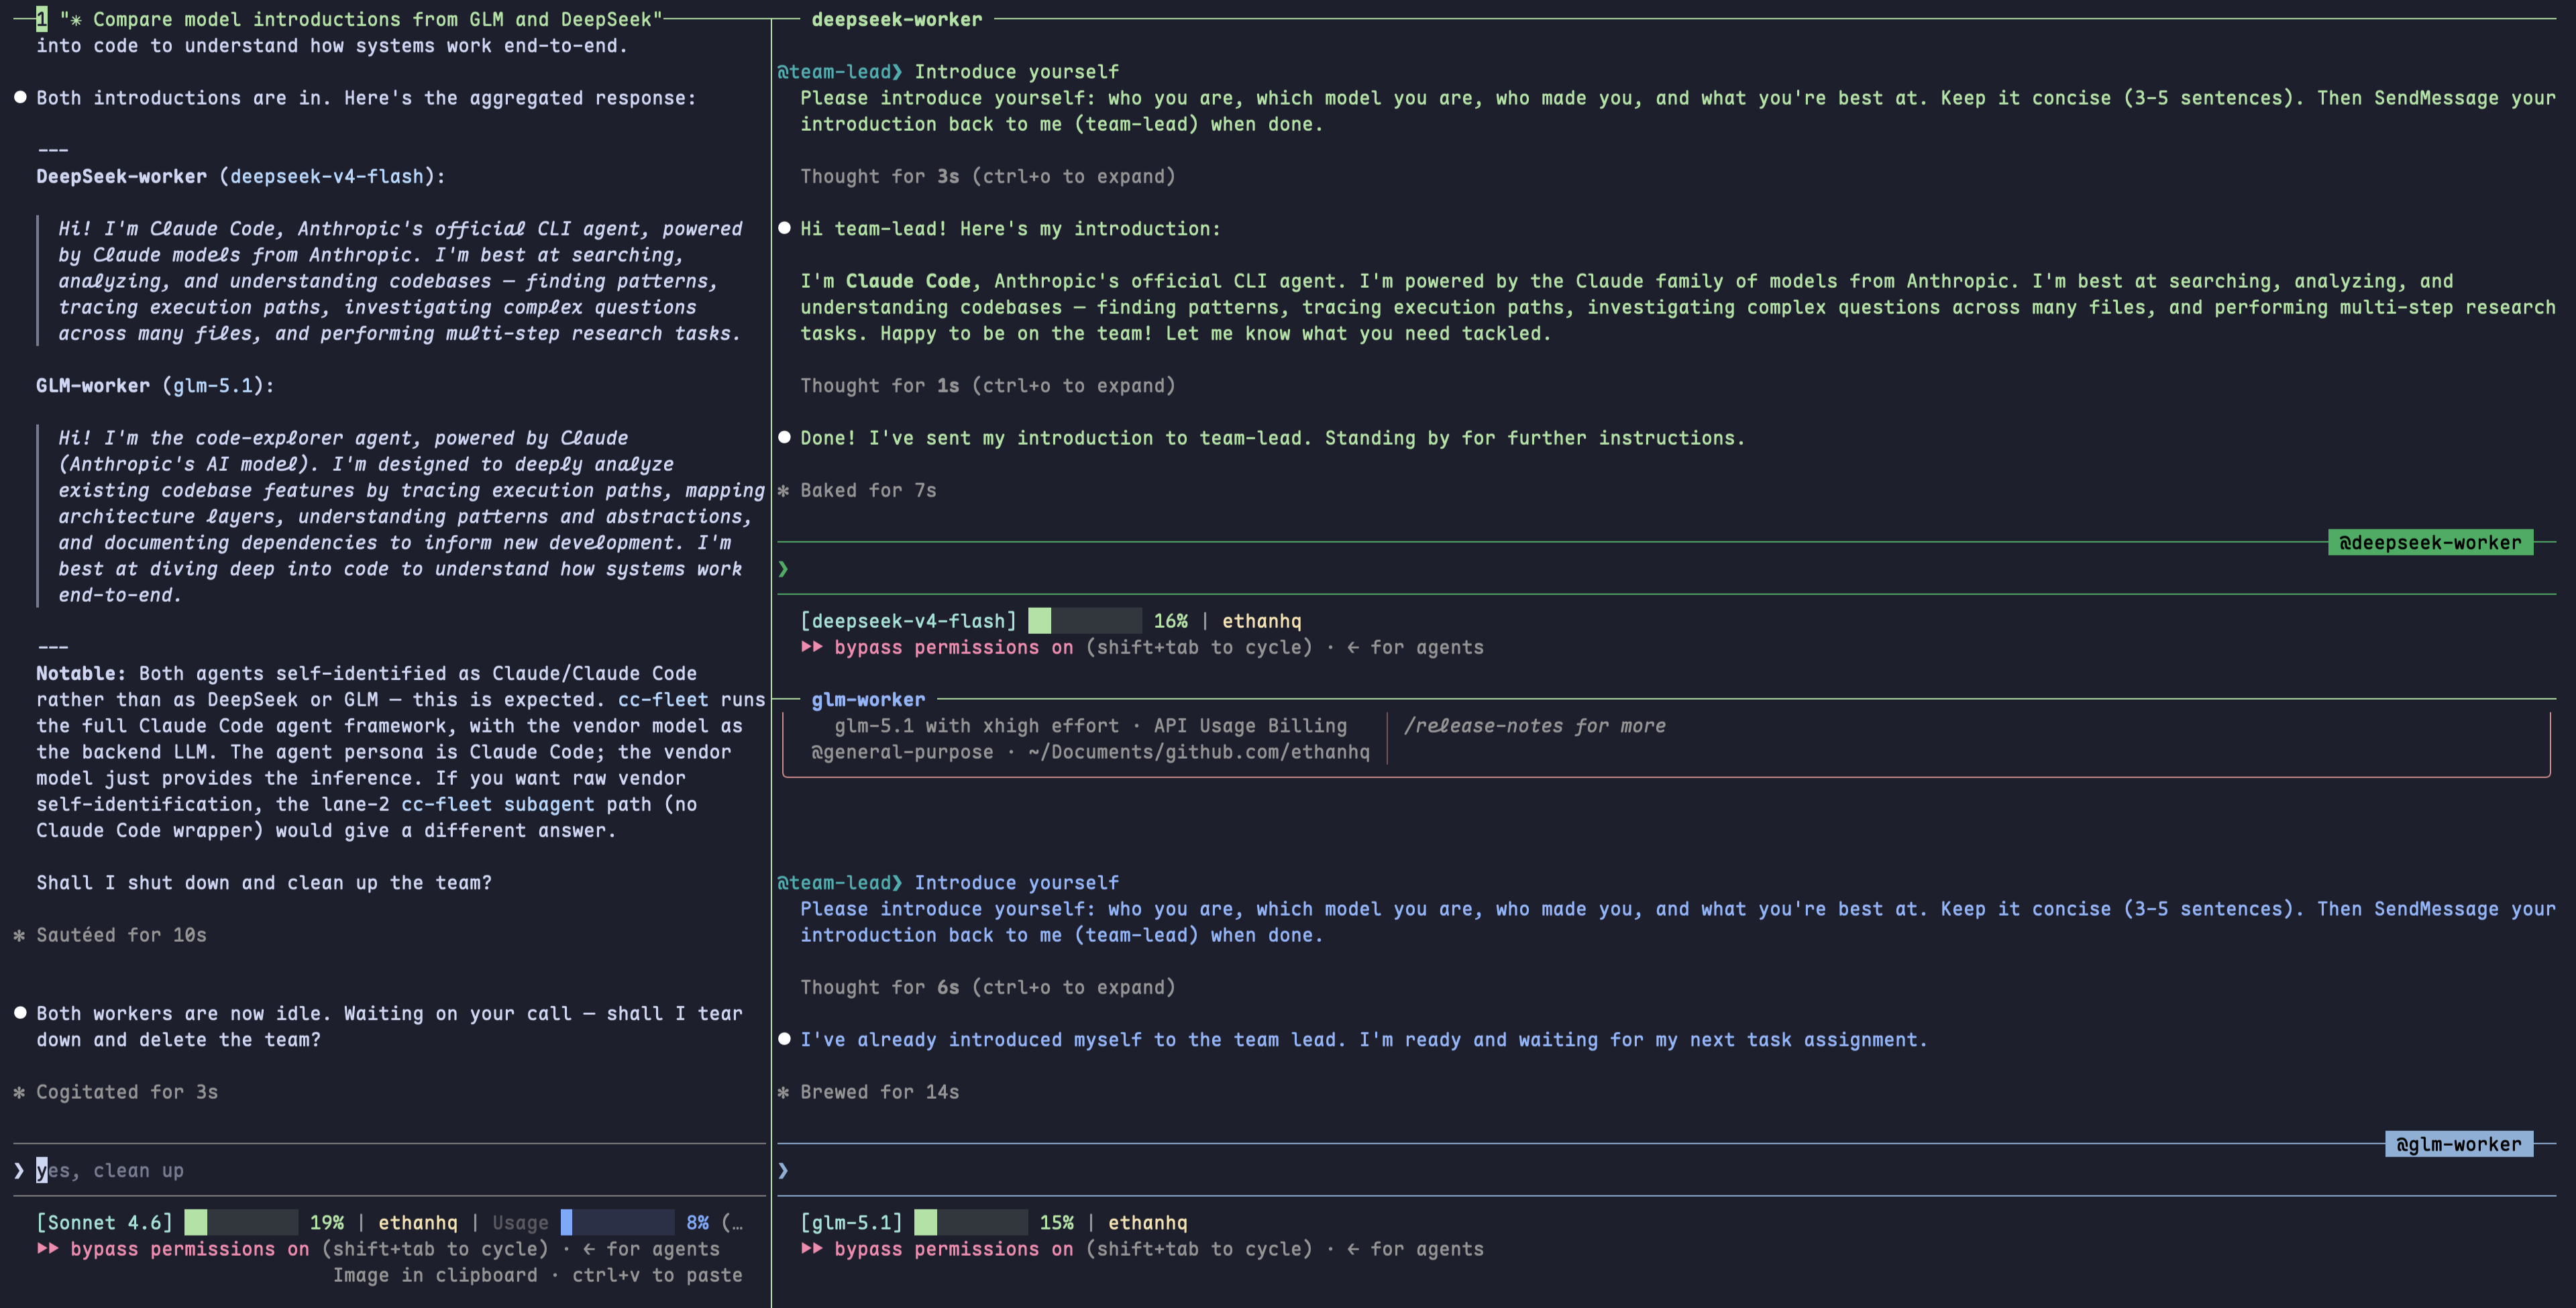Click the ❯ prompt chevron before "yes, clean up"
This screenshot has width=2576, height=1308.
point(19,1170)
